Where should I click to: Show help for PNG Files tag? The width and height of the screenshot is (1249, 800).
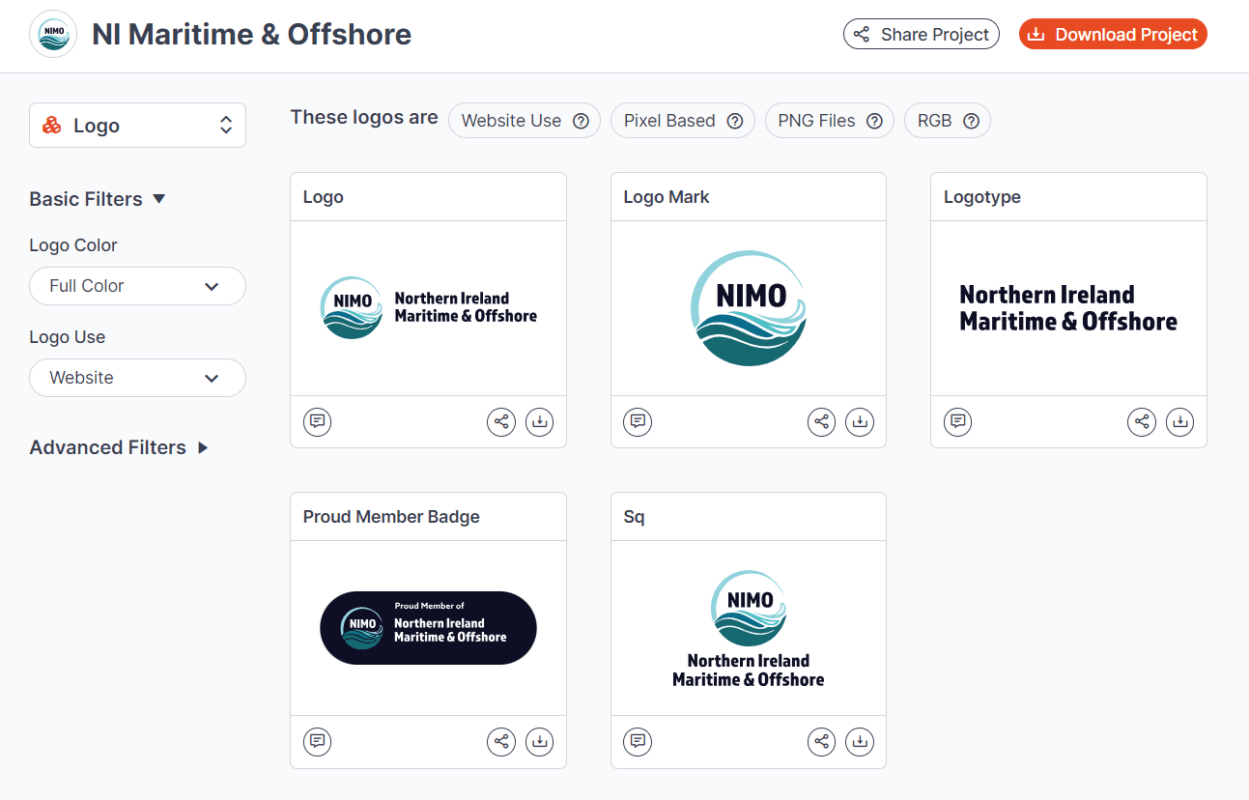[x=874, y=121]
